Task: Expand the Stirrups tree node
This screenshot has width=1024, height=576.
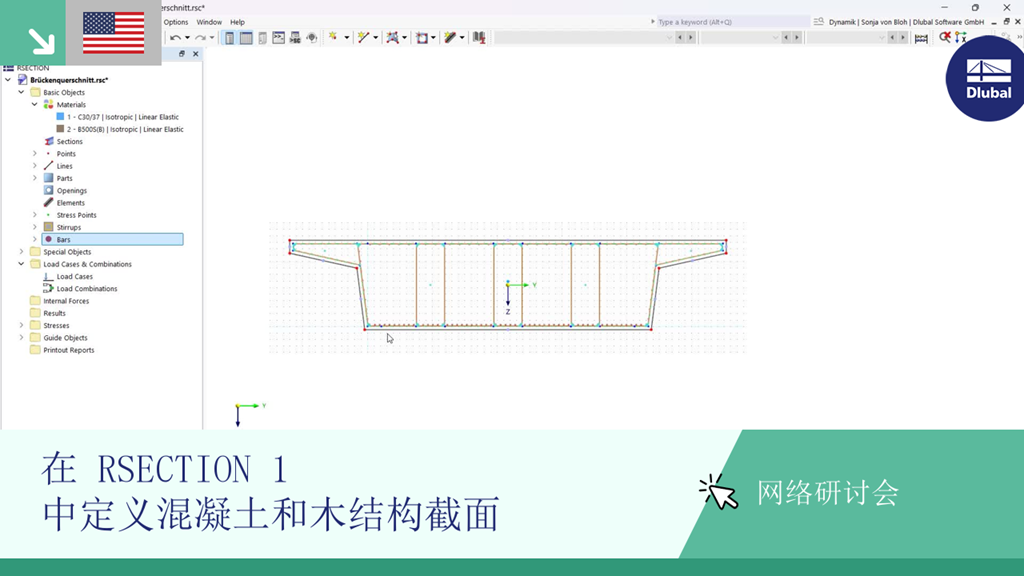Action: [35, 227]
